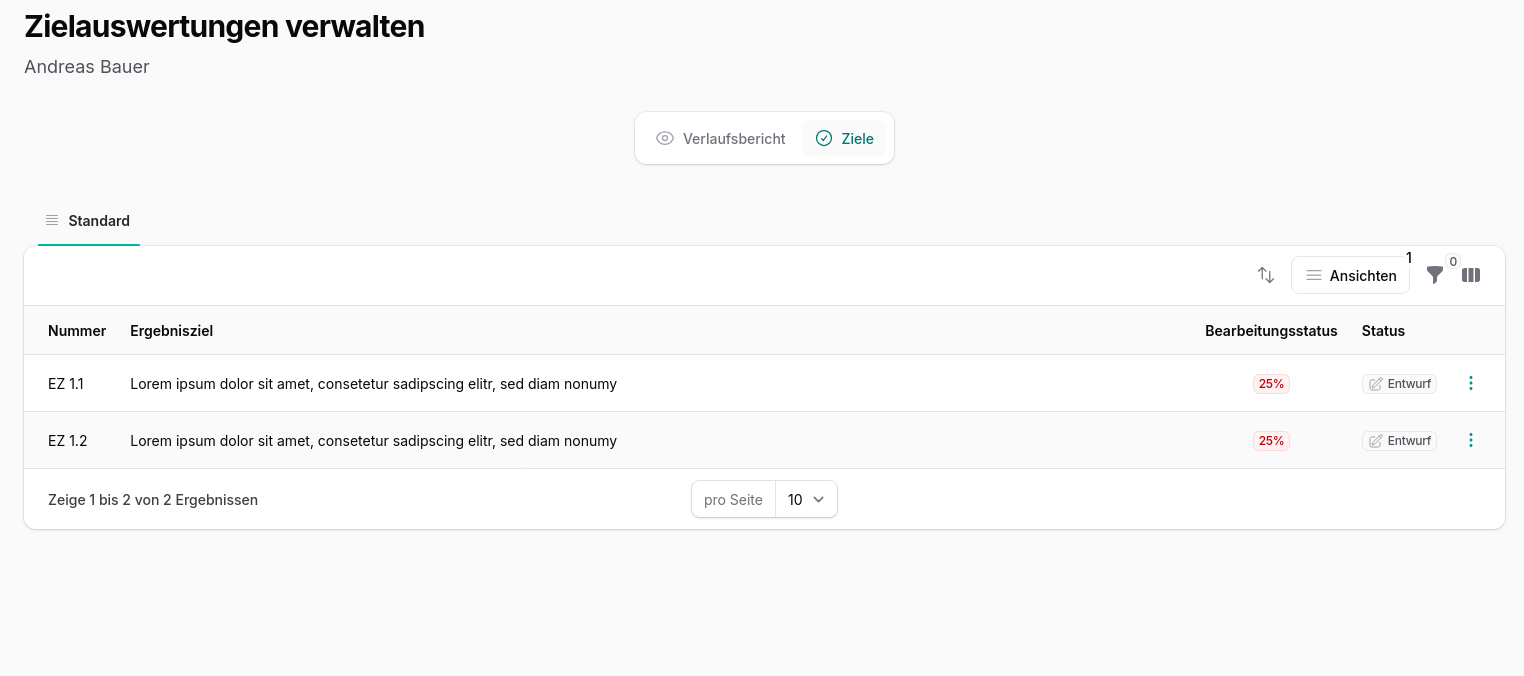This screenshot has width=1524, height=676.
Task: Select the EZ 1.2 results goal text
Action: [373, 440]
